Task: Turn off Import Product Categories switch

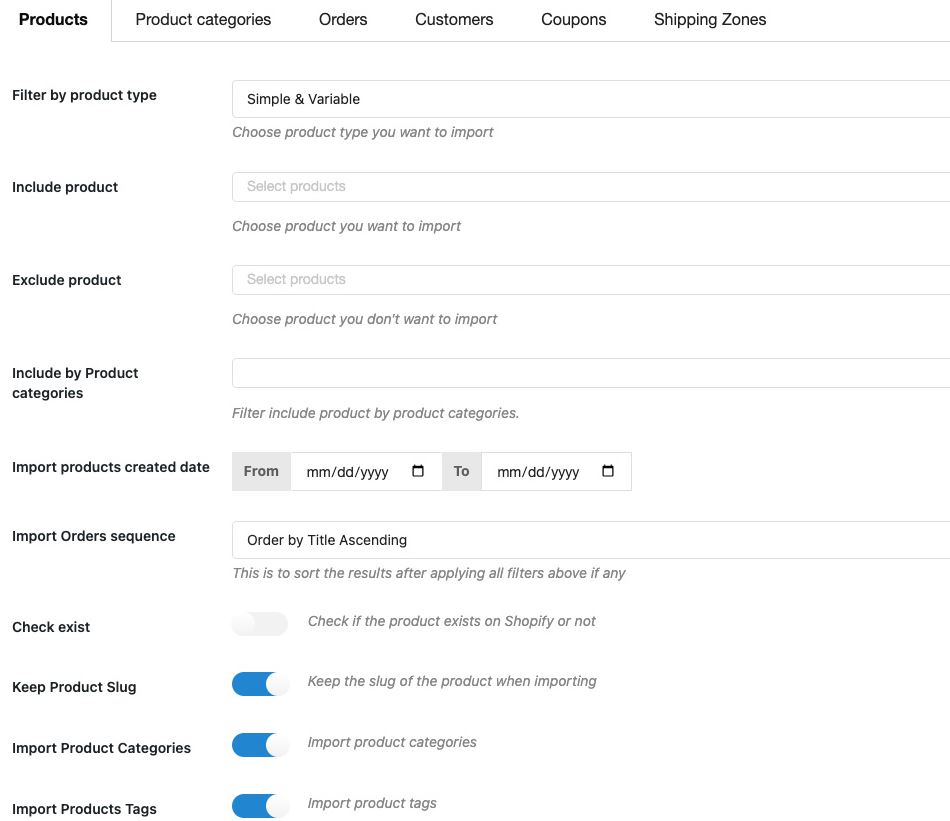Action: coord(260,745)
